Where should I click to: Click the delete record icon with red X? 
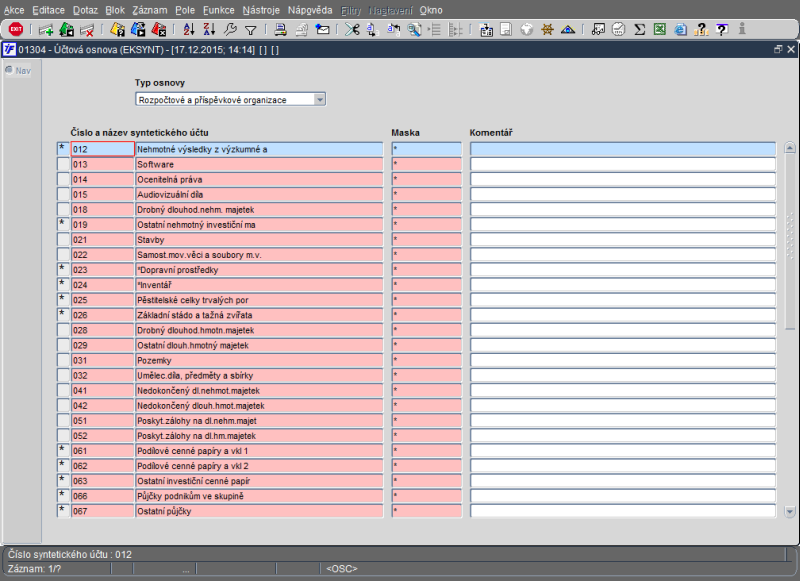(x=88, y=30)
